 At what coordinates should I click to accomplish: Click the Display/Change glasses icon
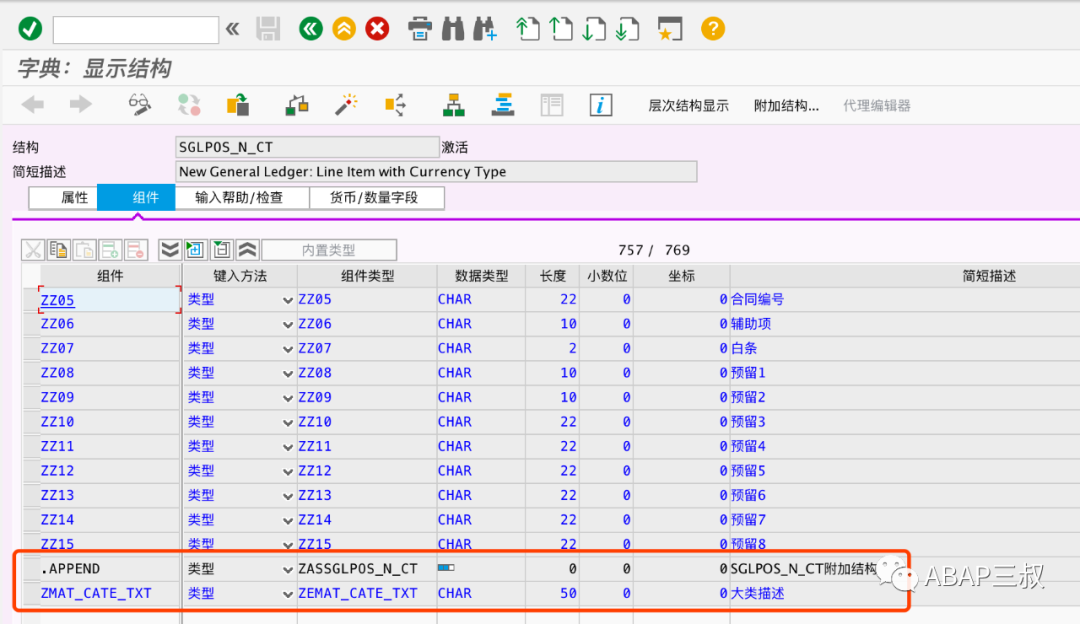coord(140,105)
